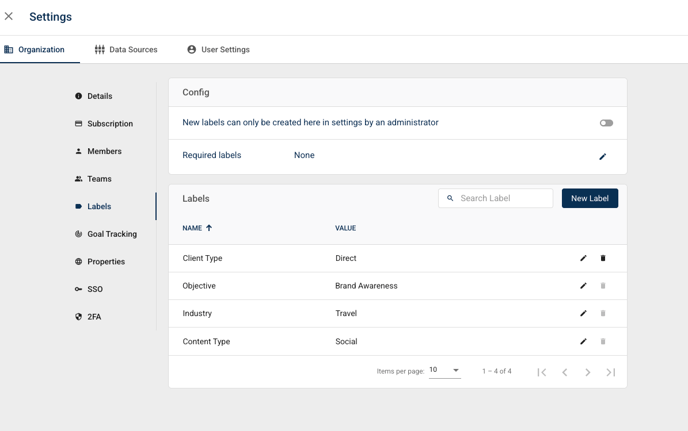Viewport: 688px width, 431px height.
Task: Toggle admin-only label creation switch
Action: tap(606, 123)
